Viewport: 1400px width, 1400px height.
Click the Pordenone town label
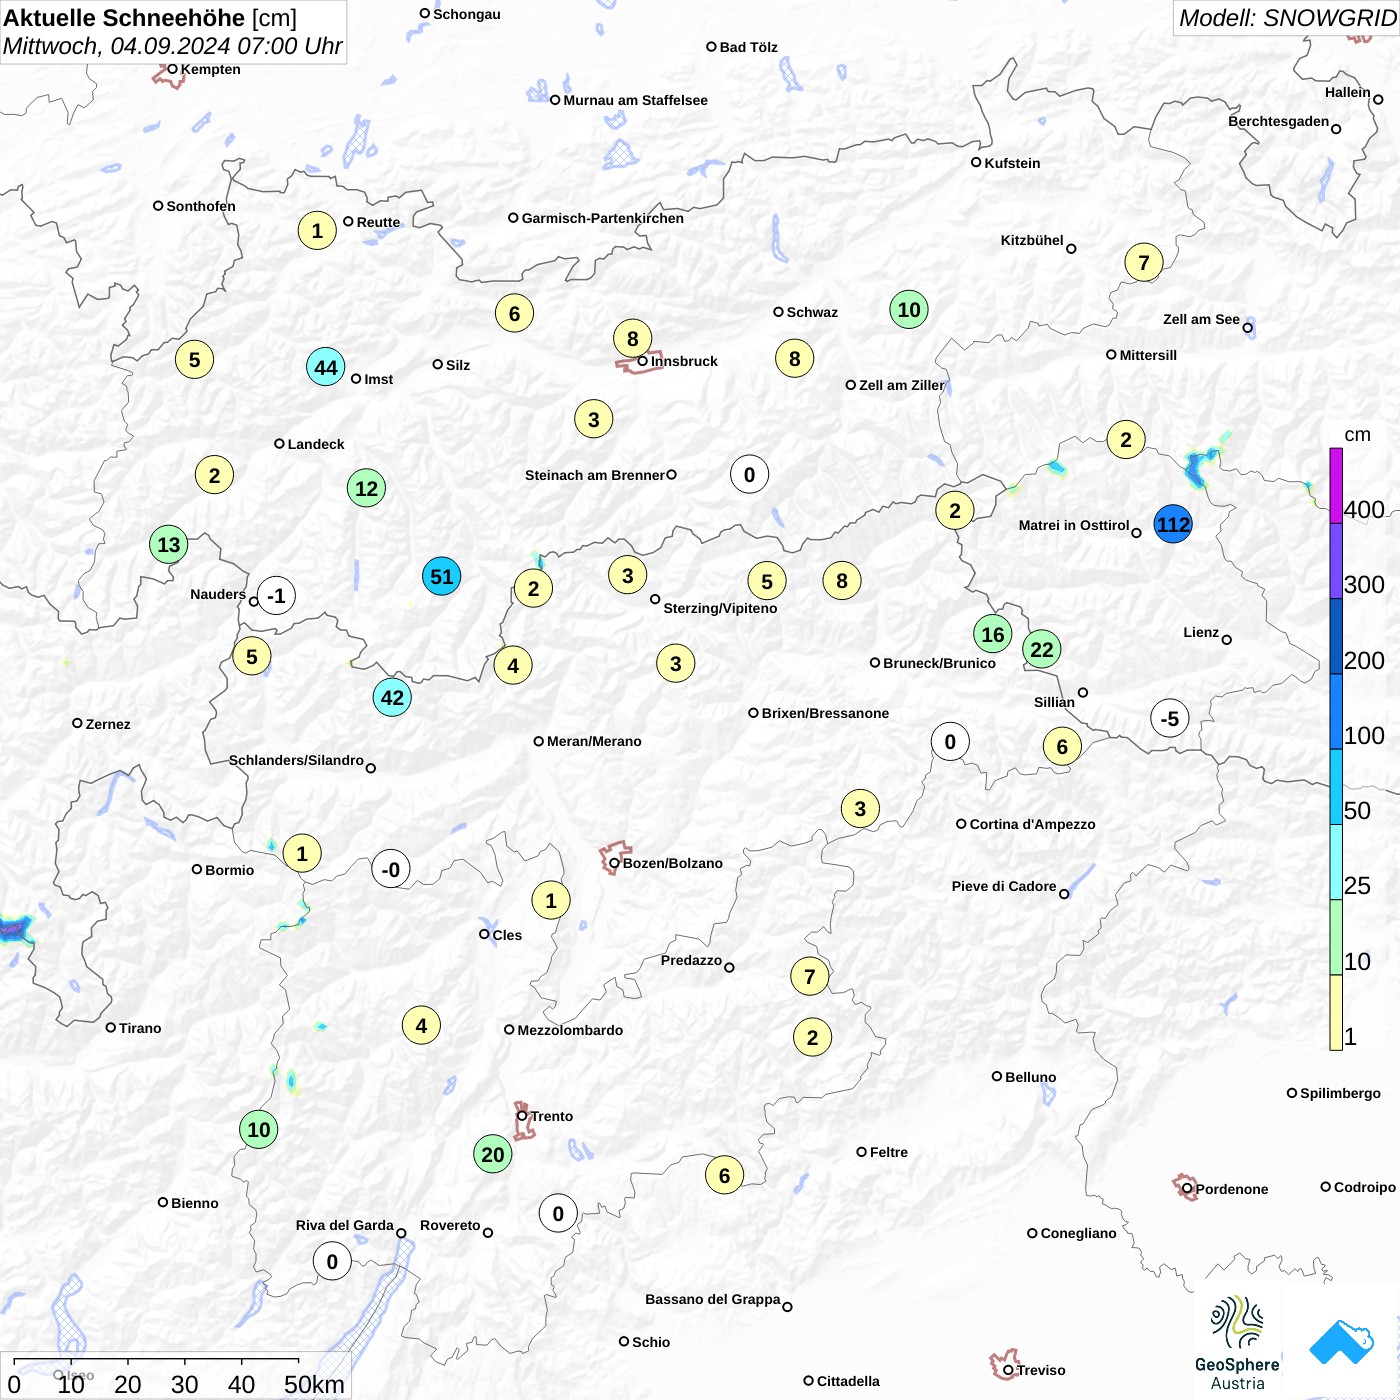tap(1231, 1189)
